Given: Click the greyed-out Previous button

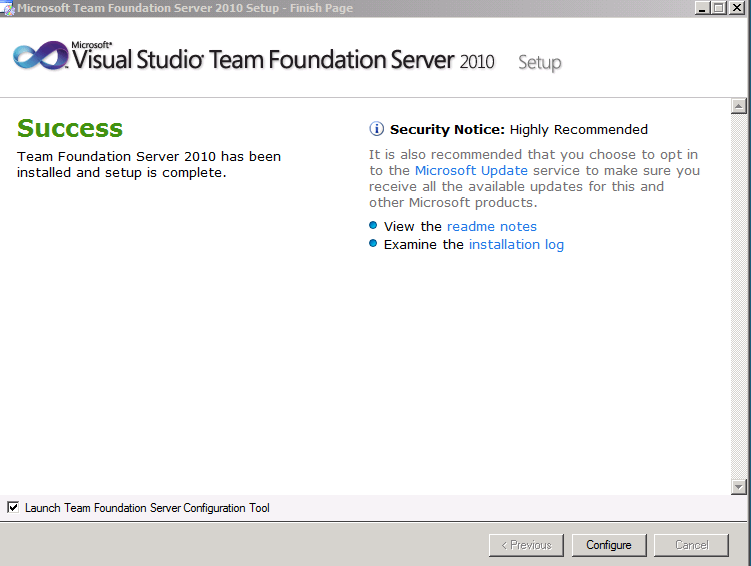Looking at the screenshot, I should point(526,545).
